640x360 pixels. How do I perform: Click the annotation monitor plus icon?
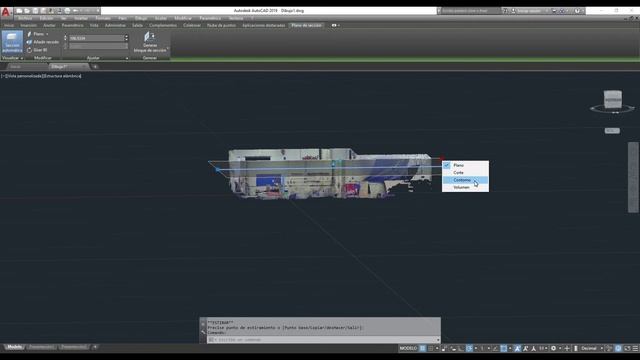pos(567,348)
